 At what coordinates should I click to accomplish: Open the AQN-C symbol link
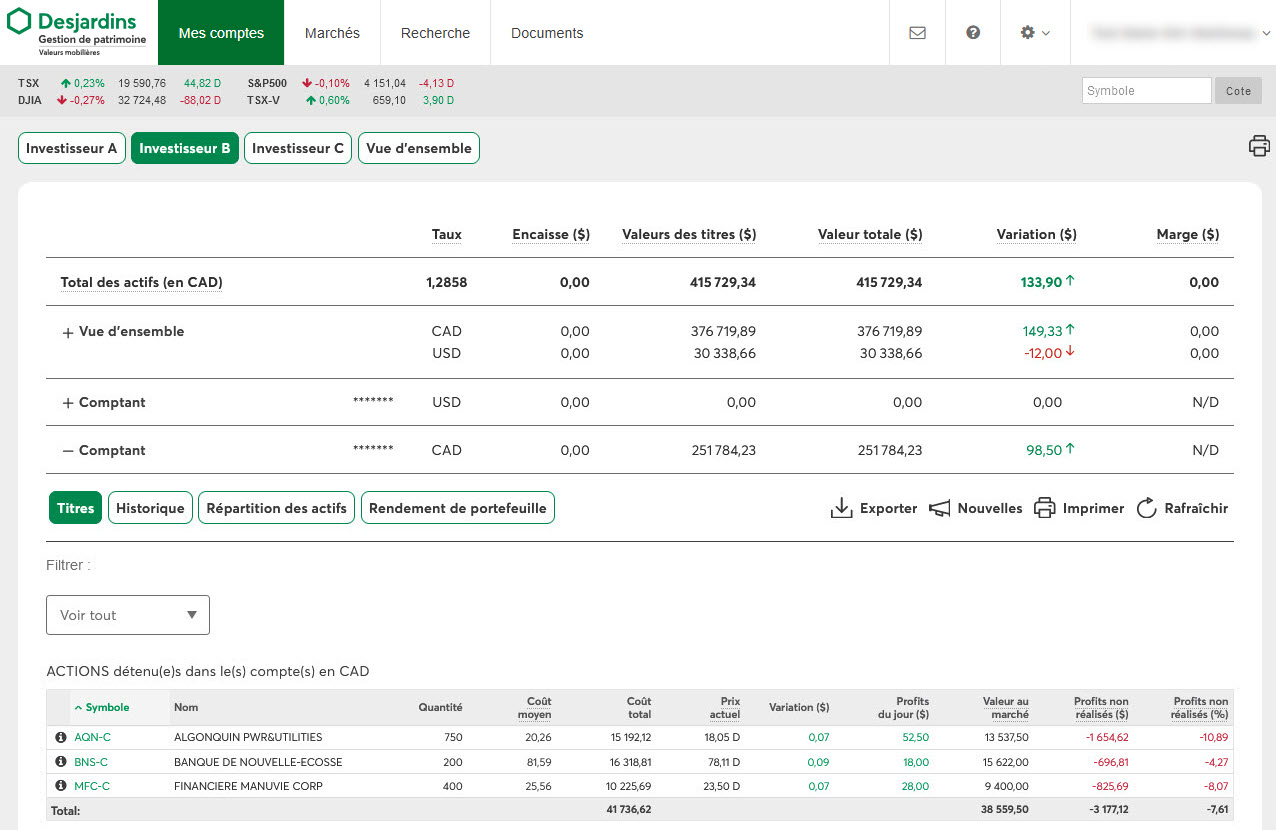pos(92,737)
